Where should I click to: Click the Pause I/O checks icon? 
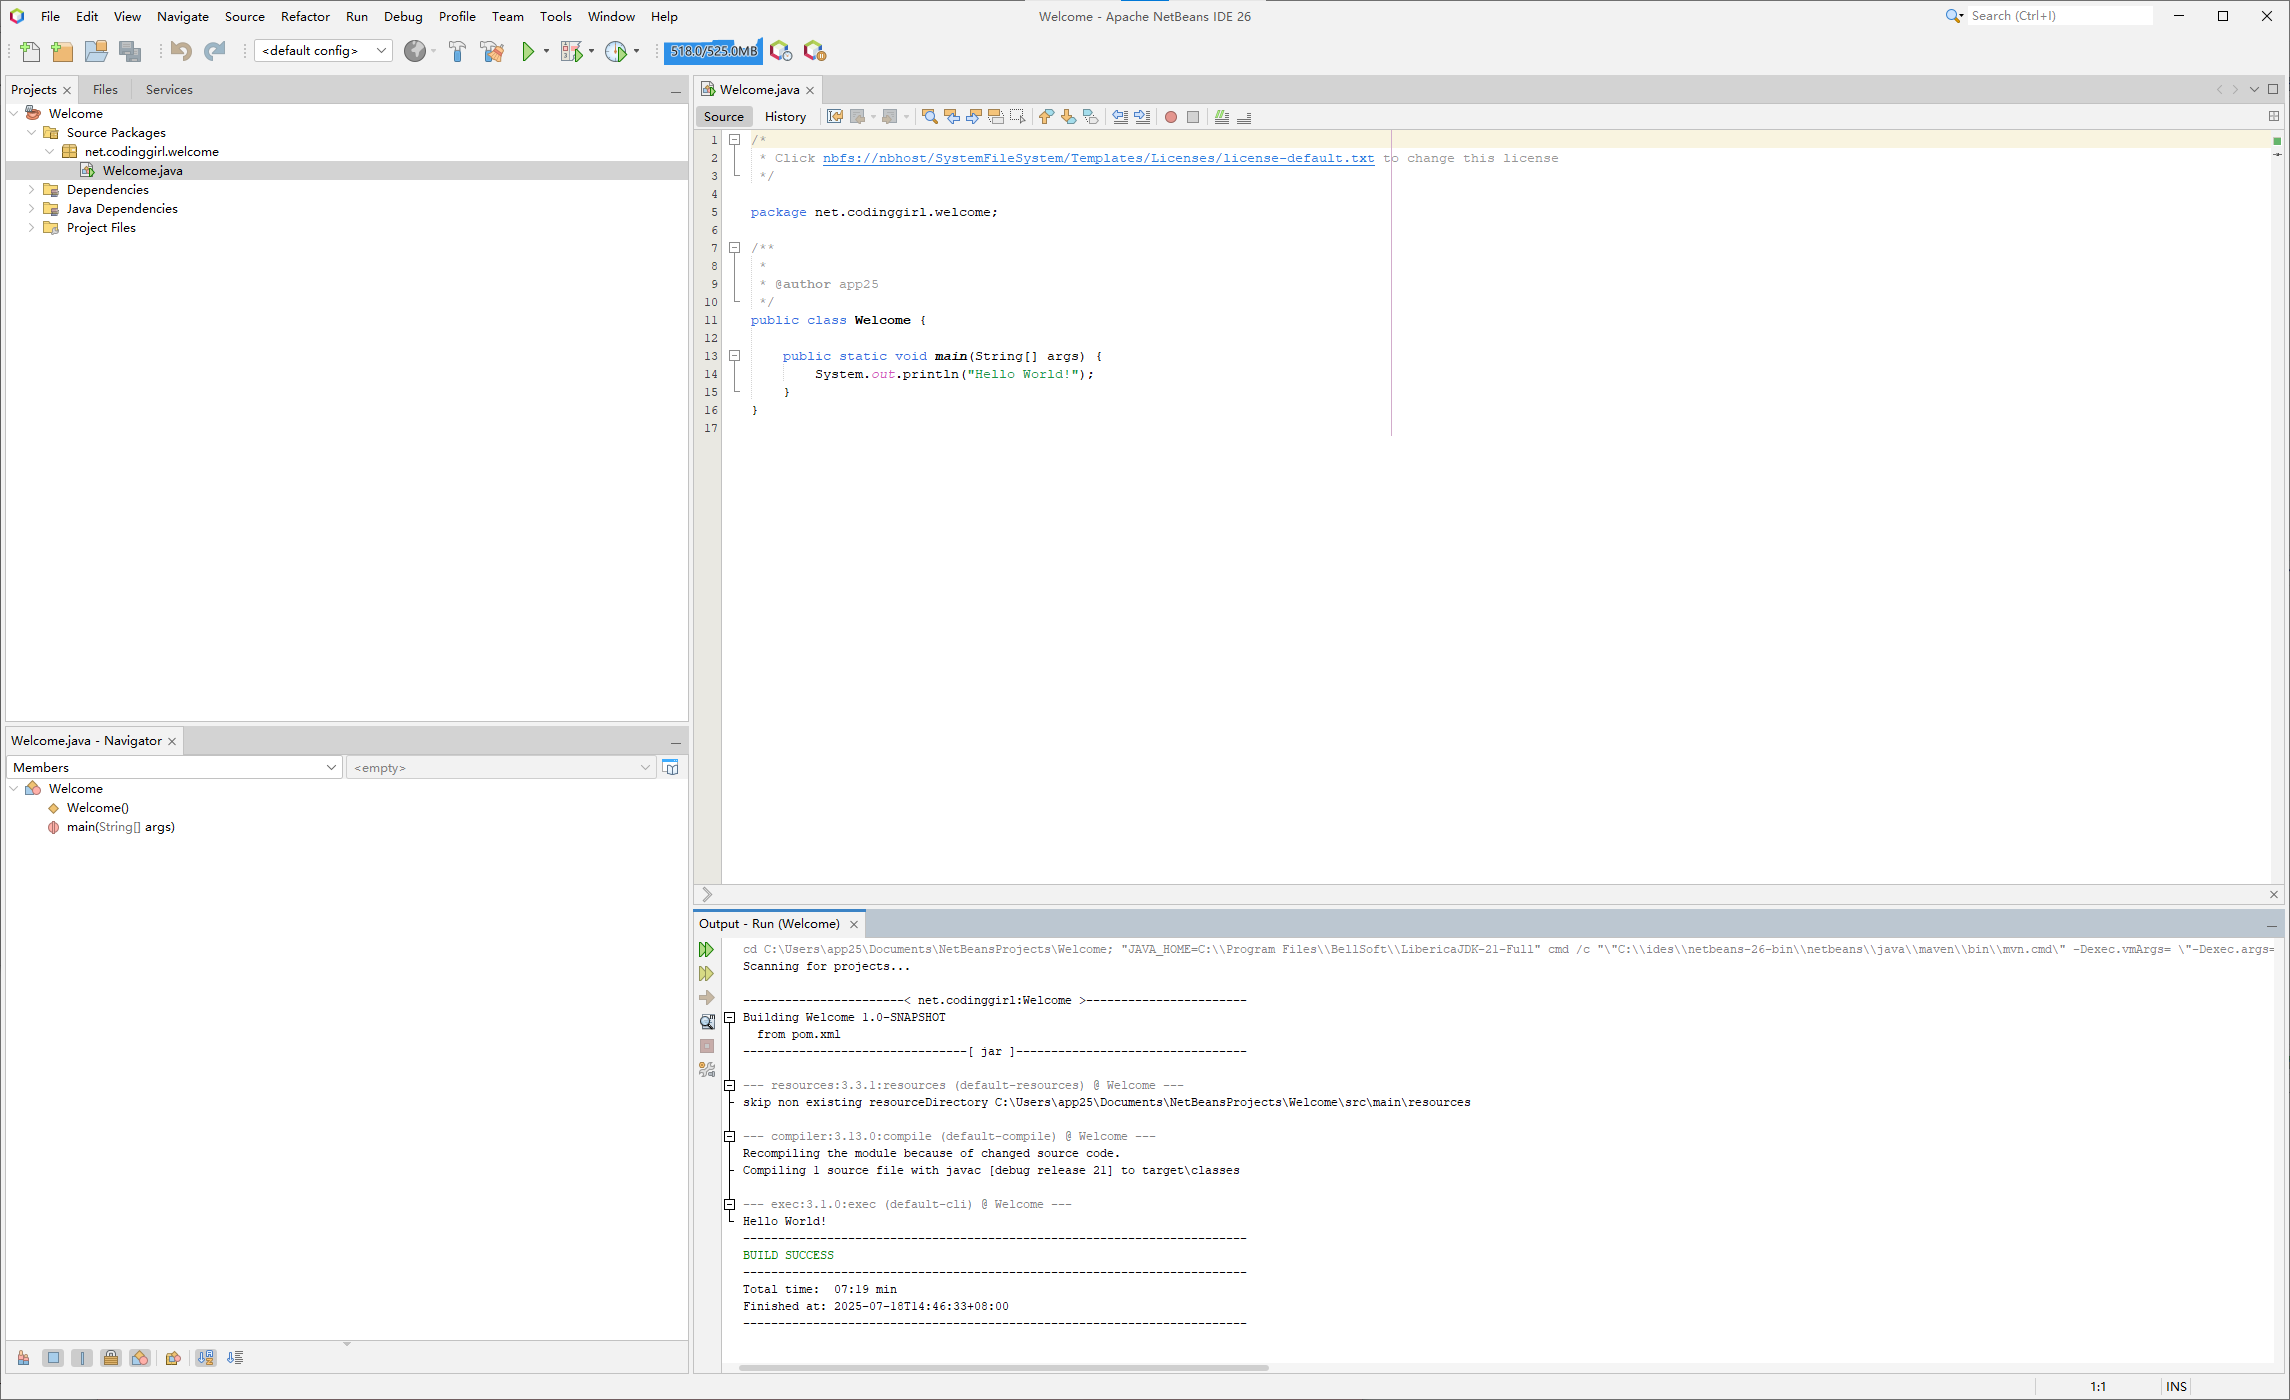pos(815,51)
